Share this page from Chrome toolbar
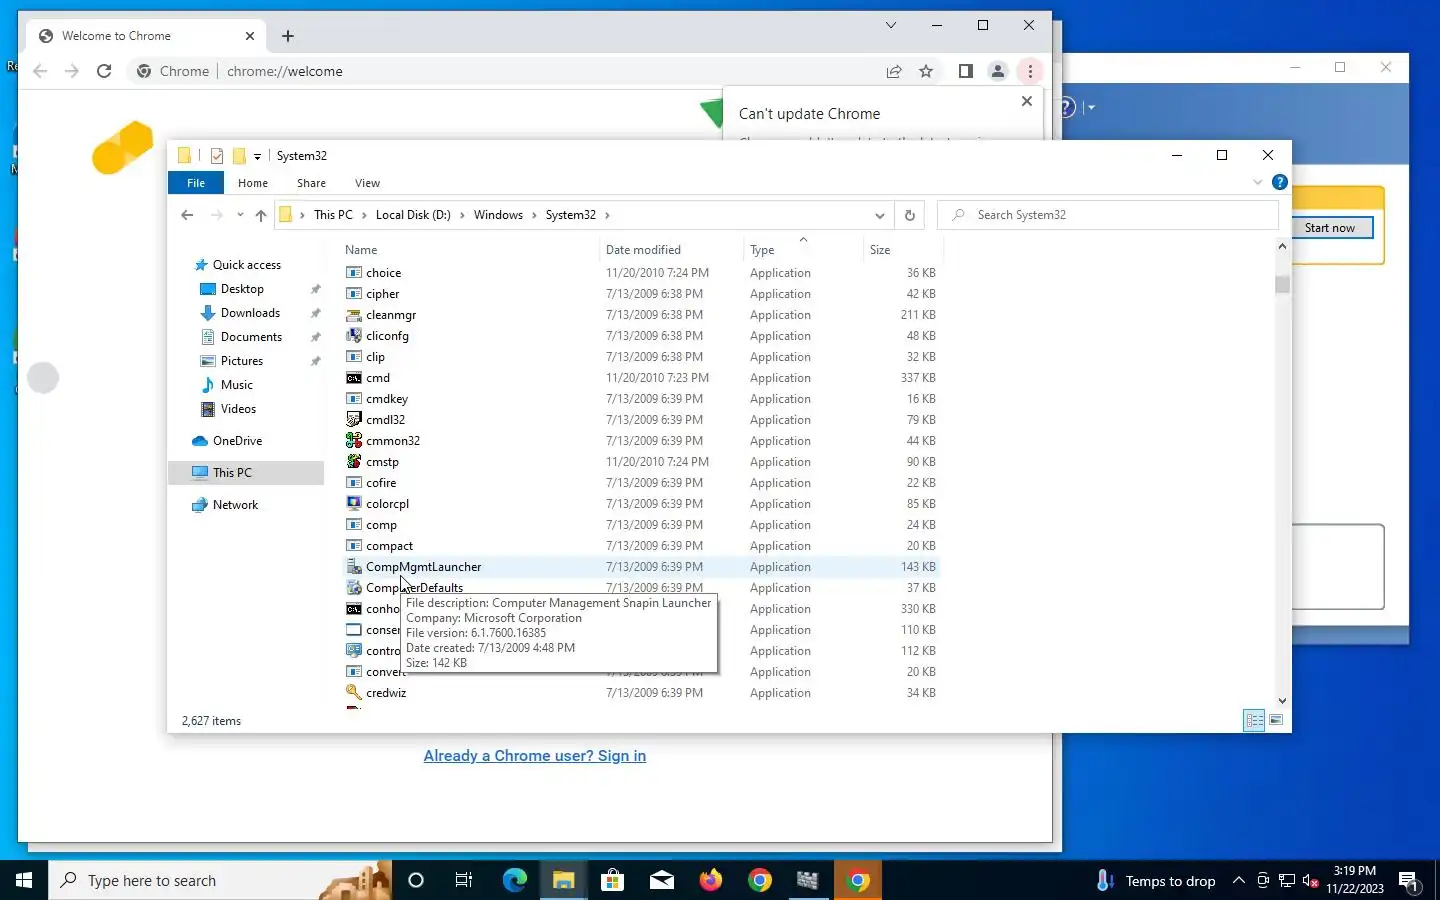 pos(894,71)
